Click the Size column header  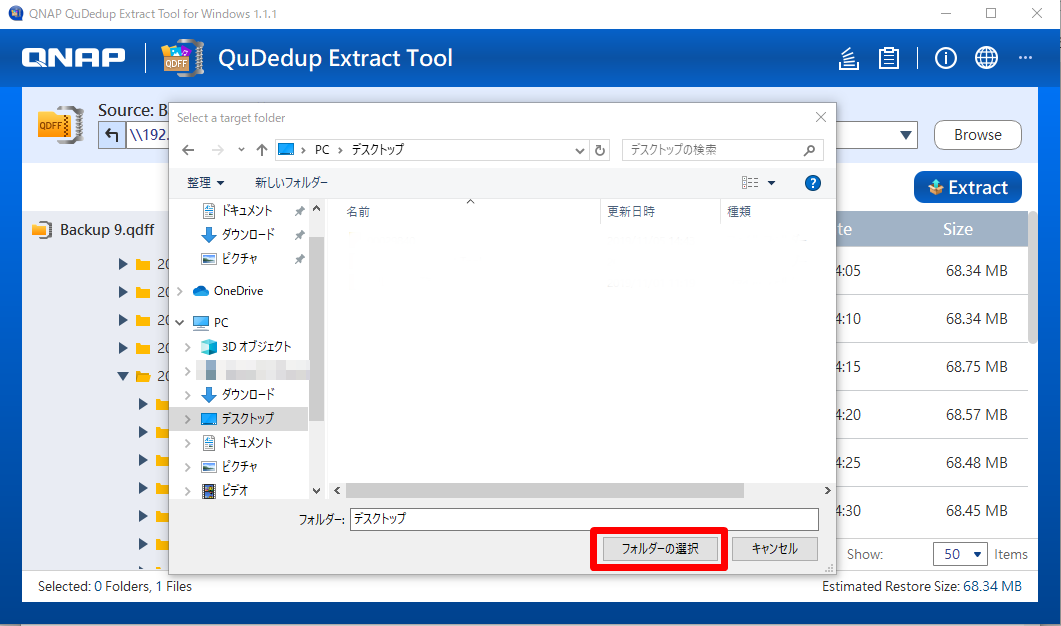tap(957, 229)
